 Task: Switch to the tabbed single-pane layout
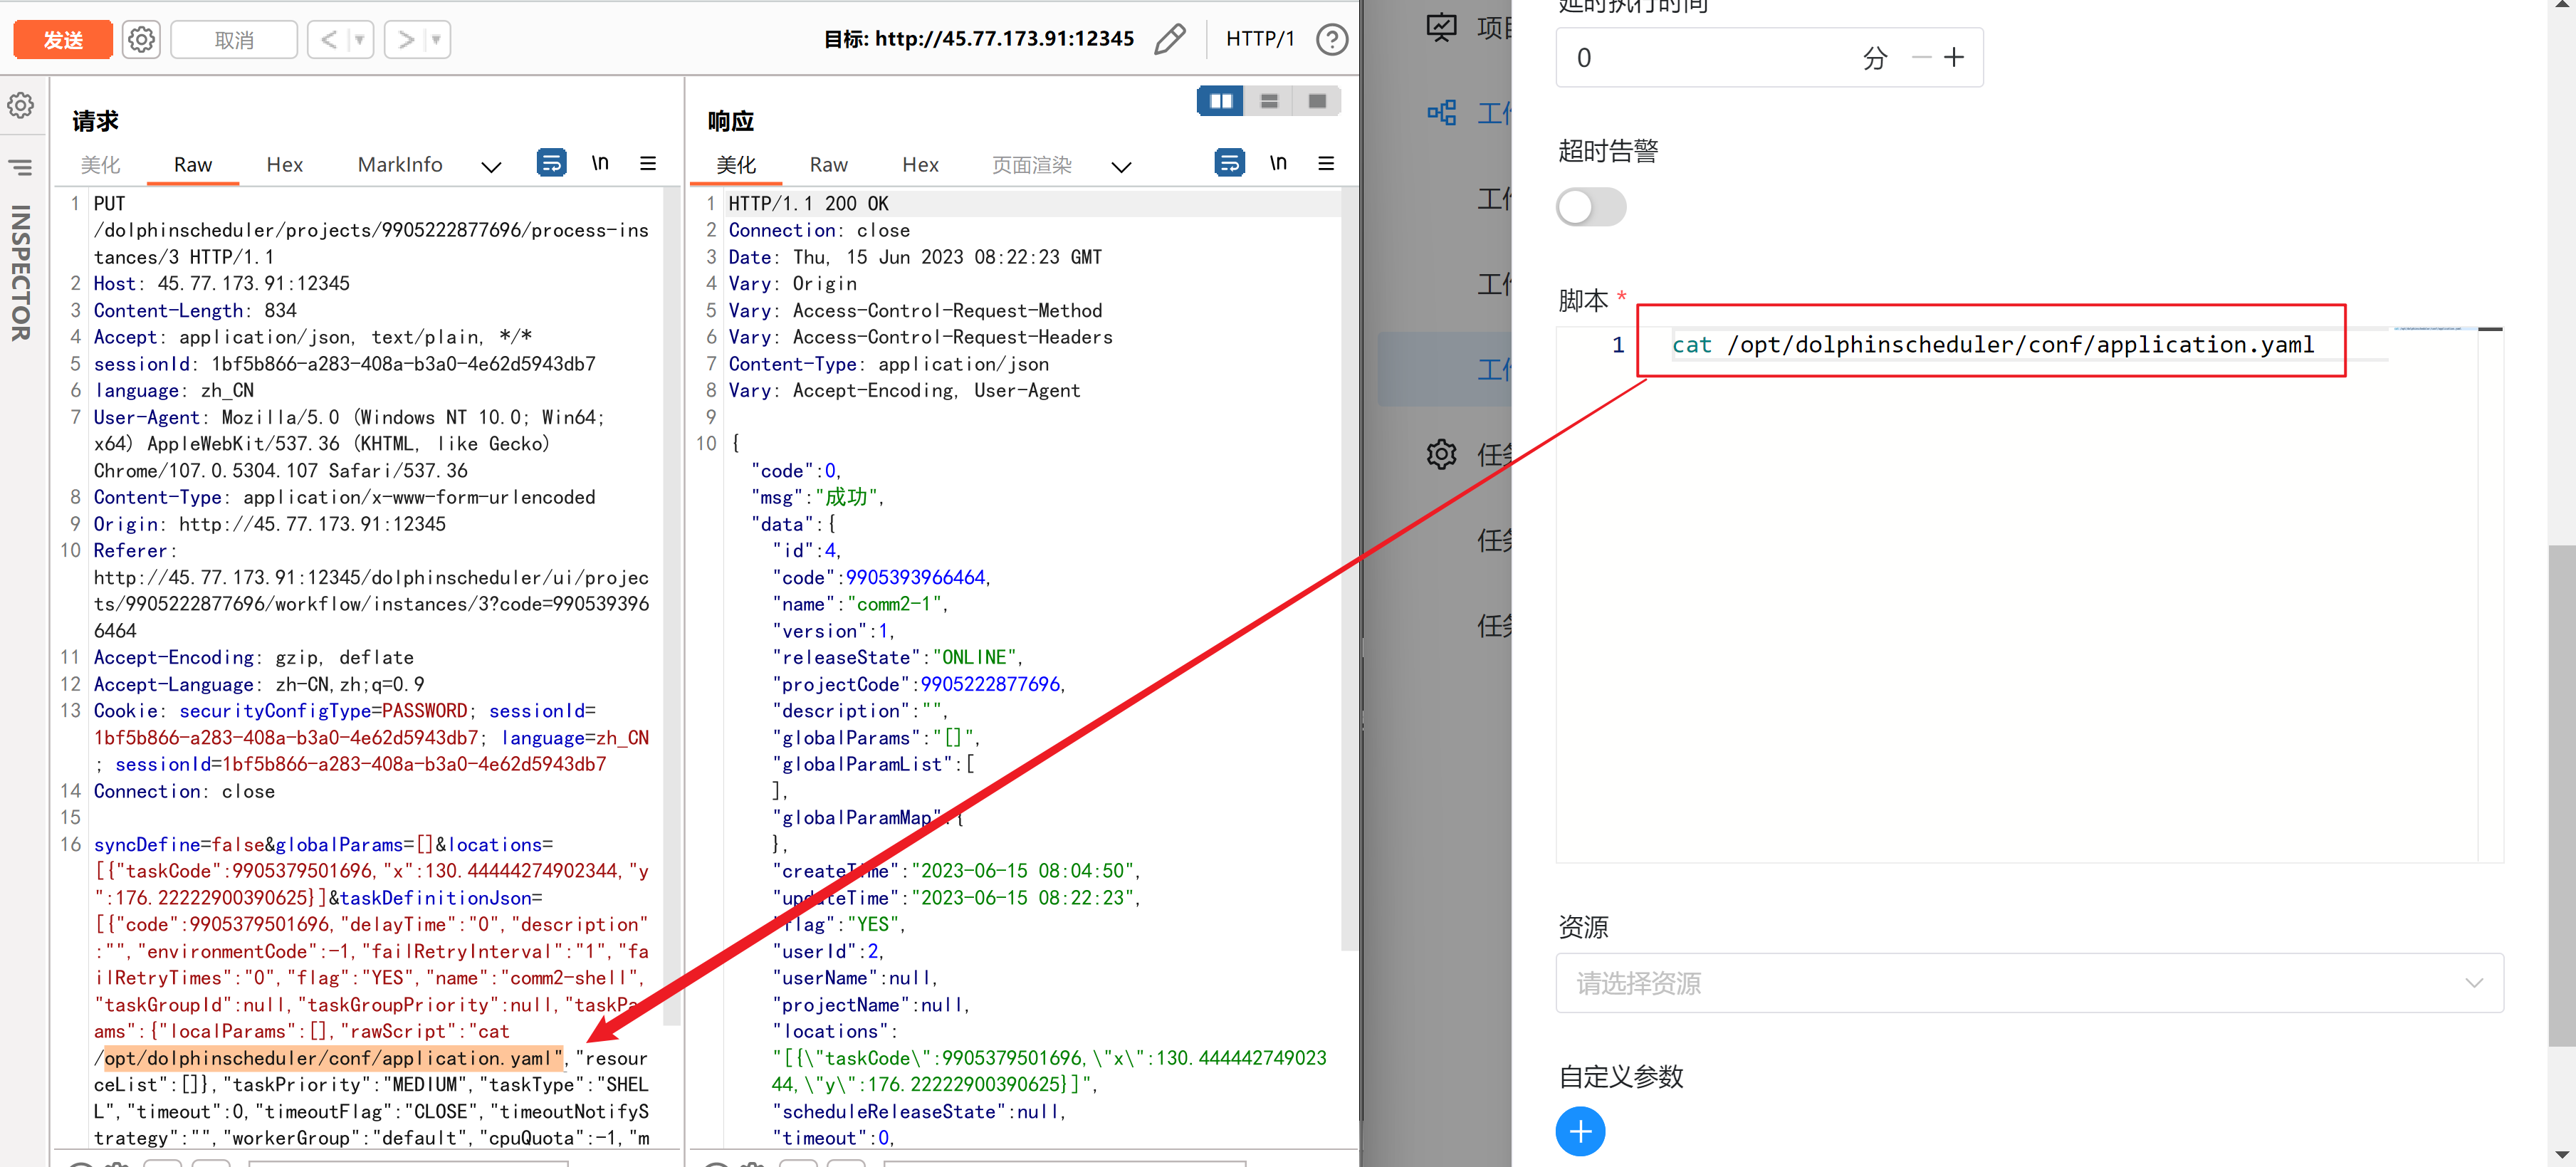(1316, 101)
